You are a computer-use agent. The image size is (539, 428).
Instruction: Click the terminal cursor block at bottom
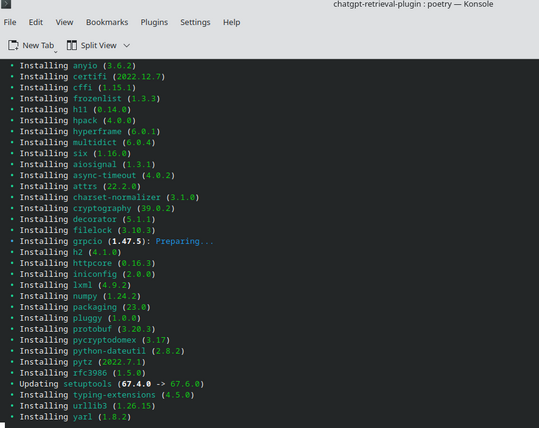(x=2, y=425)
